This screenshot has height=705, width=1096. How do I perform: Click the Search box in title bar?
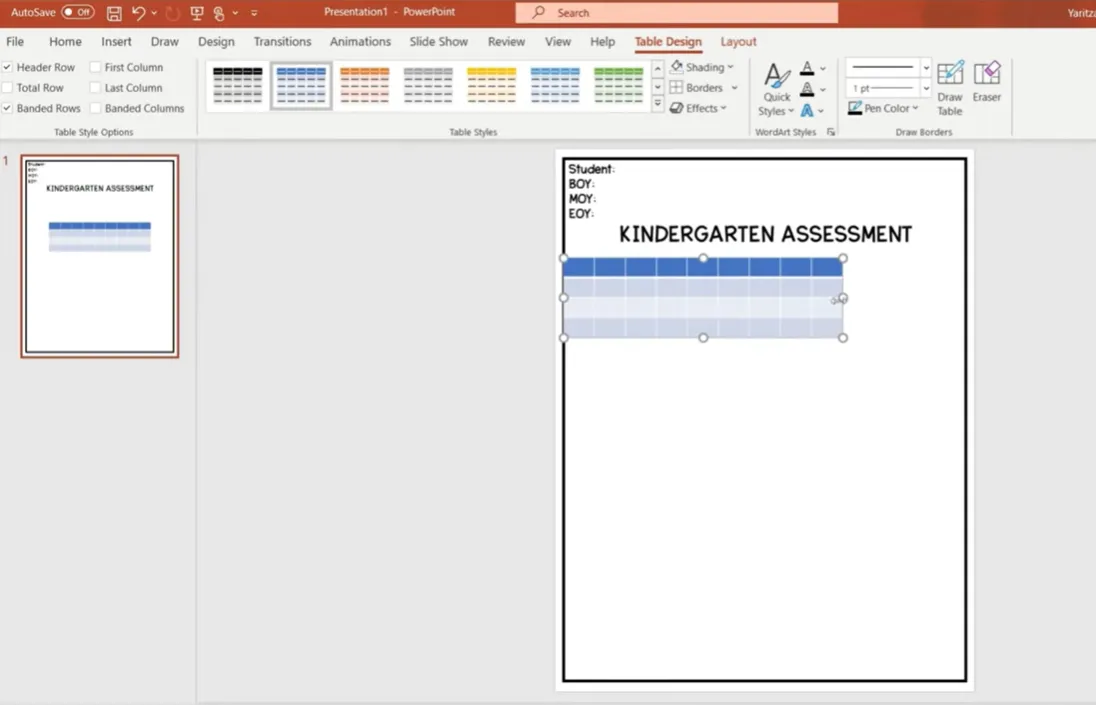coord(677,13)
